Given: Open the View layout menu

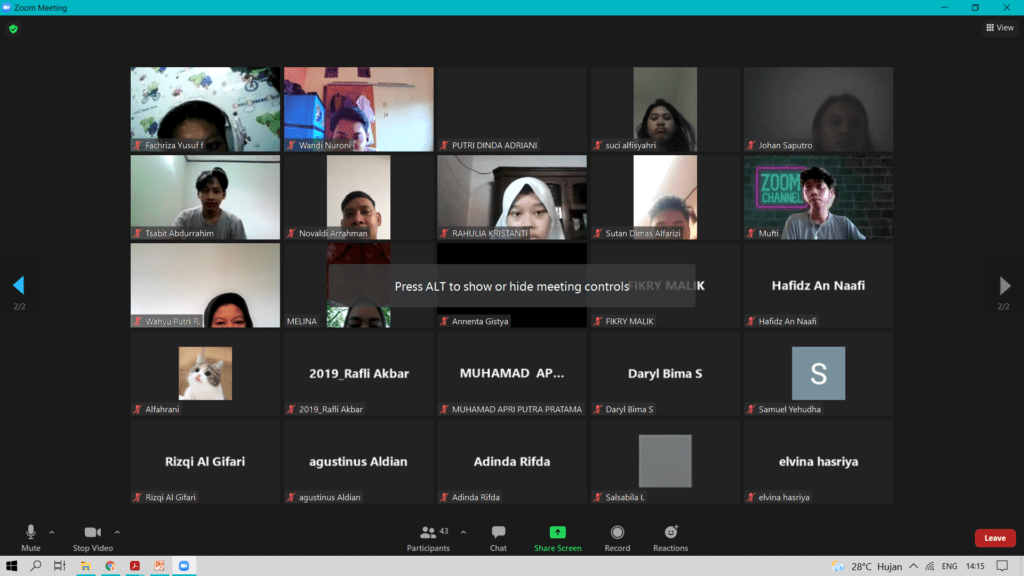Looking at the screenshot, I should pos(999,28).
